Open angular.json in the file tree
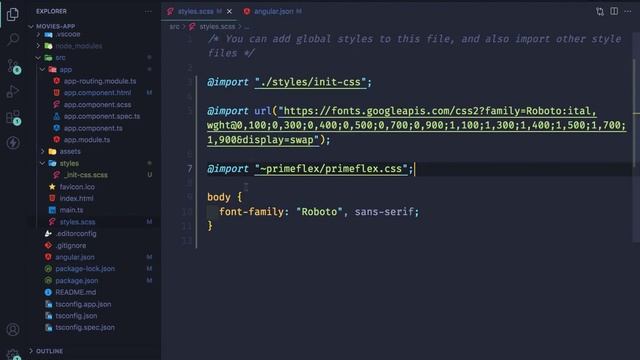 point(75,257)
